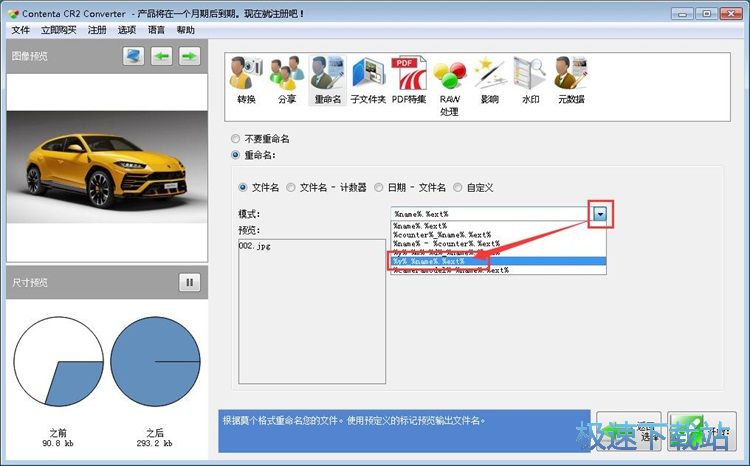Click the 之前 pie chart
The image size is (750, 466).
coord(58,361)
